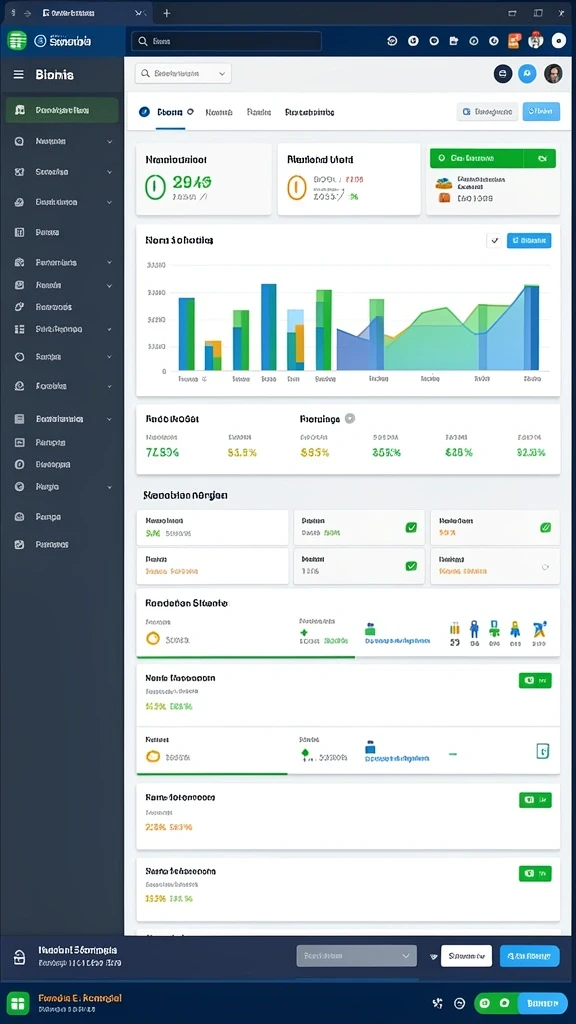Viewport: 576px width, 1024px height.
Task: Open the folder icon in header icon row
Action: point(454,40)
